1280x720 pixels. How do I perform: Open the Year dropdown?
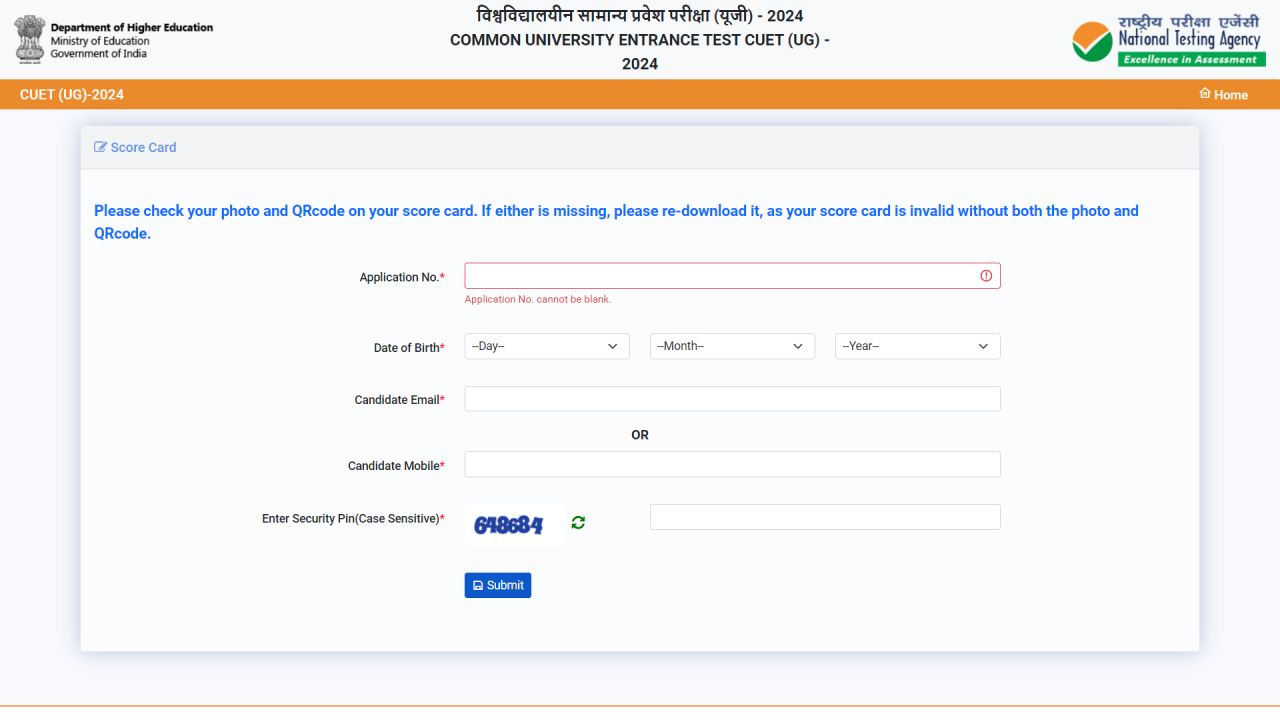pos(918,346)
